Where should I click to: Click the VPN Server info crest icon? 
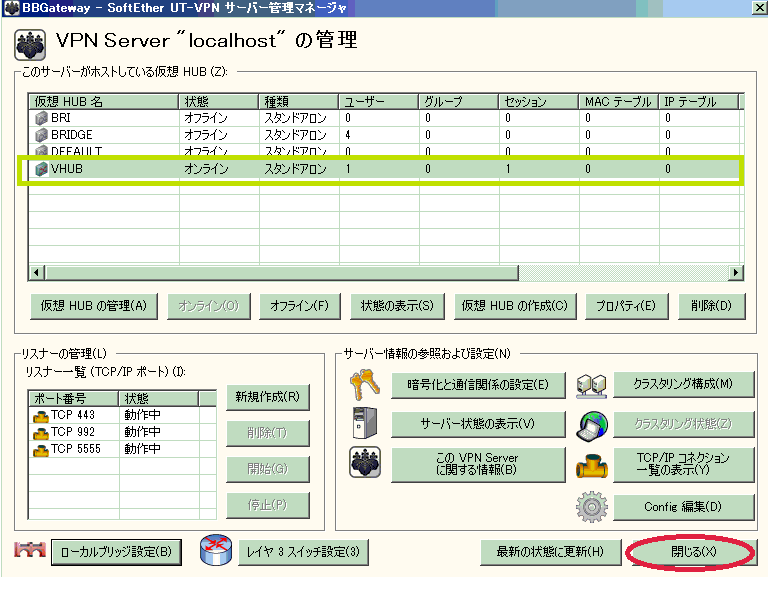[365, 462]
